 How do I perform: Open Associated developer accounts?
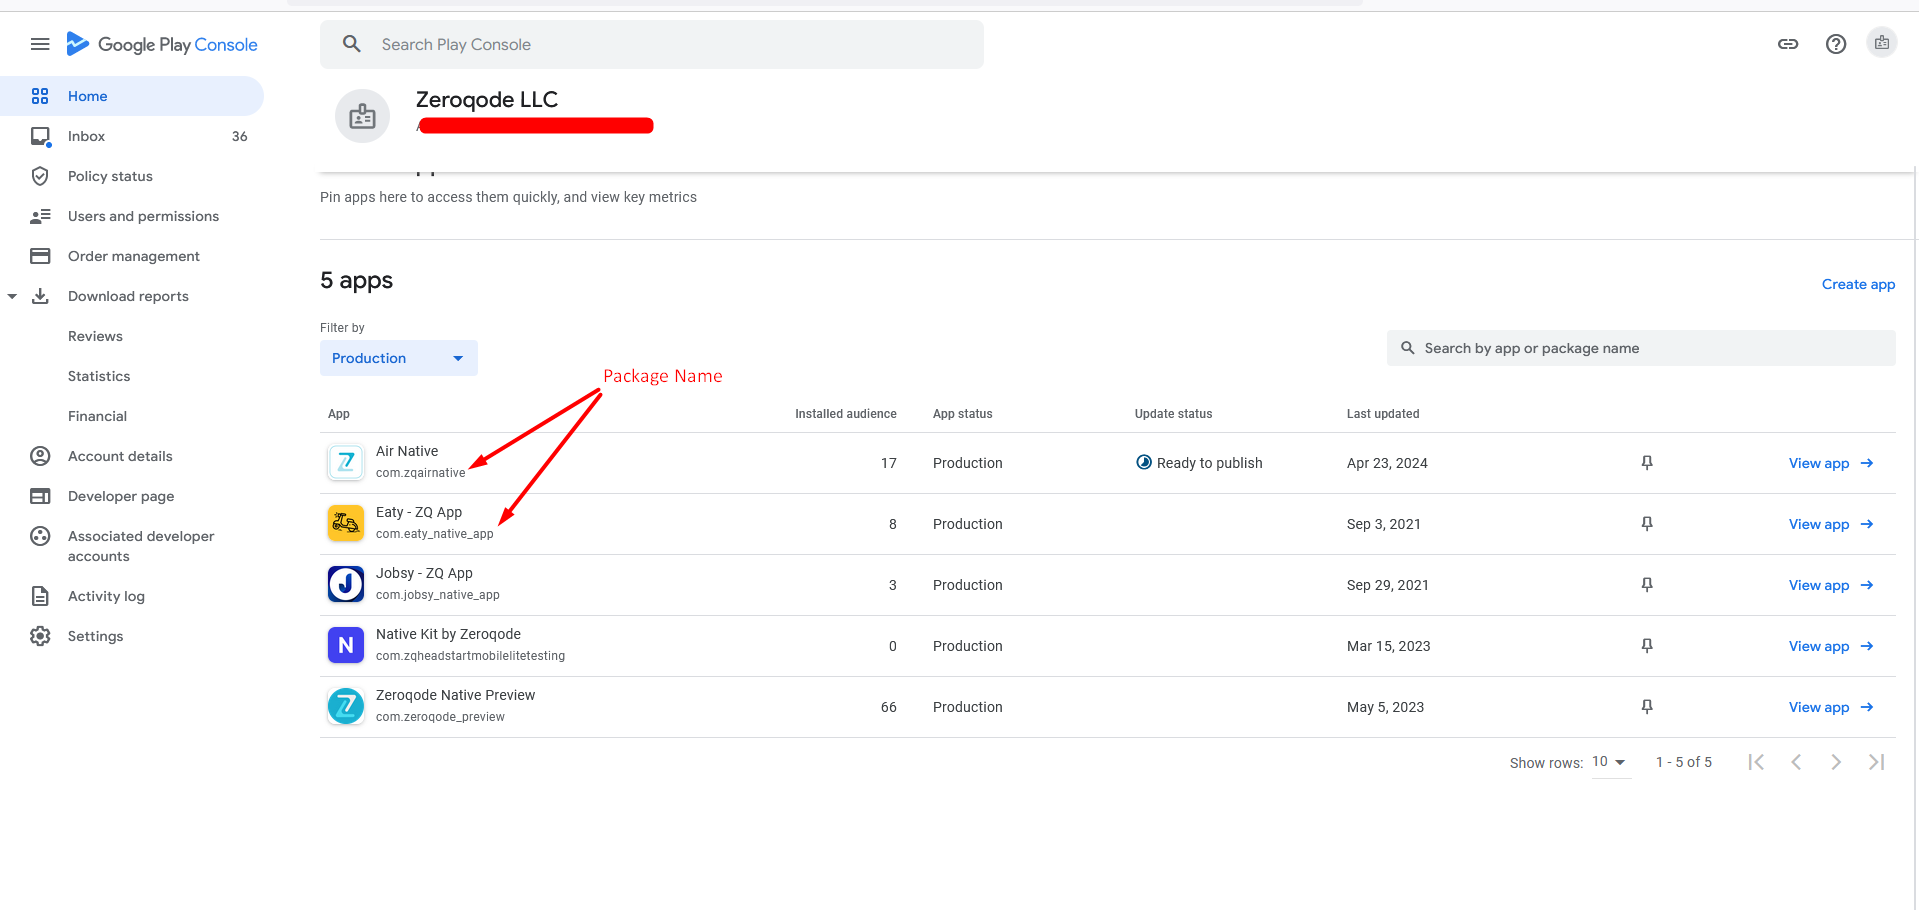pyautogui.click(x=132, y=546)
